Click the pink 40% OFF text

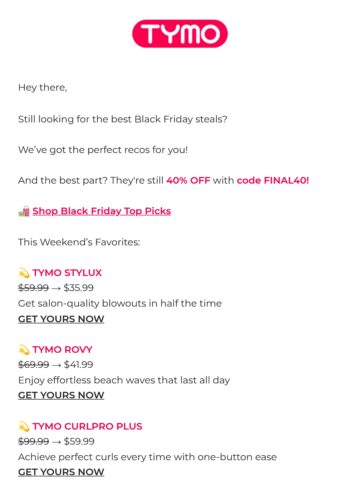click(188, 180)
